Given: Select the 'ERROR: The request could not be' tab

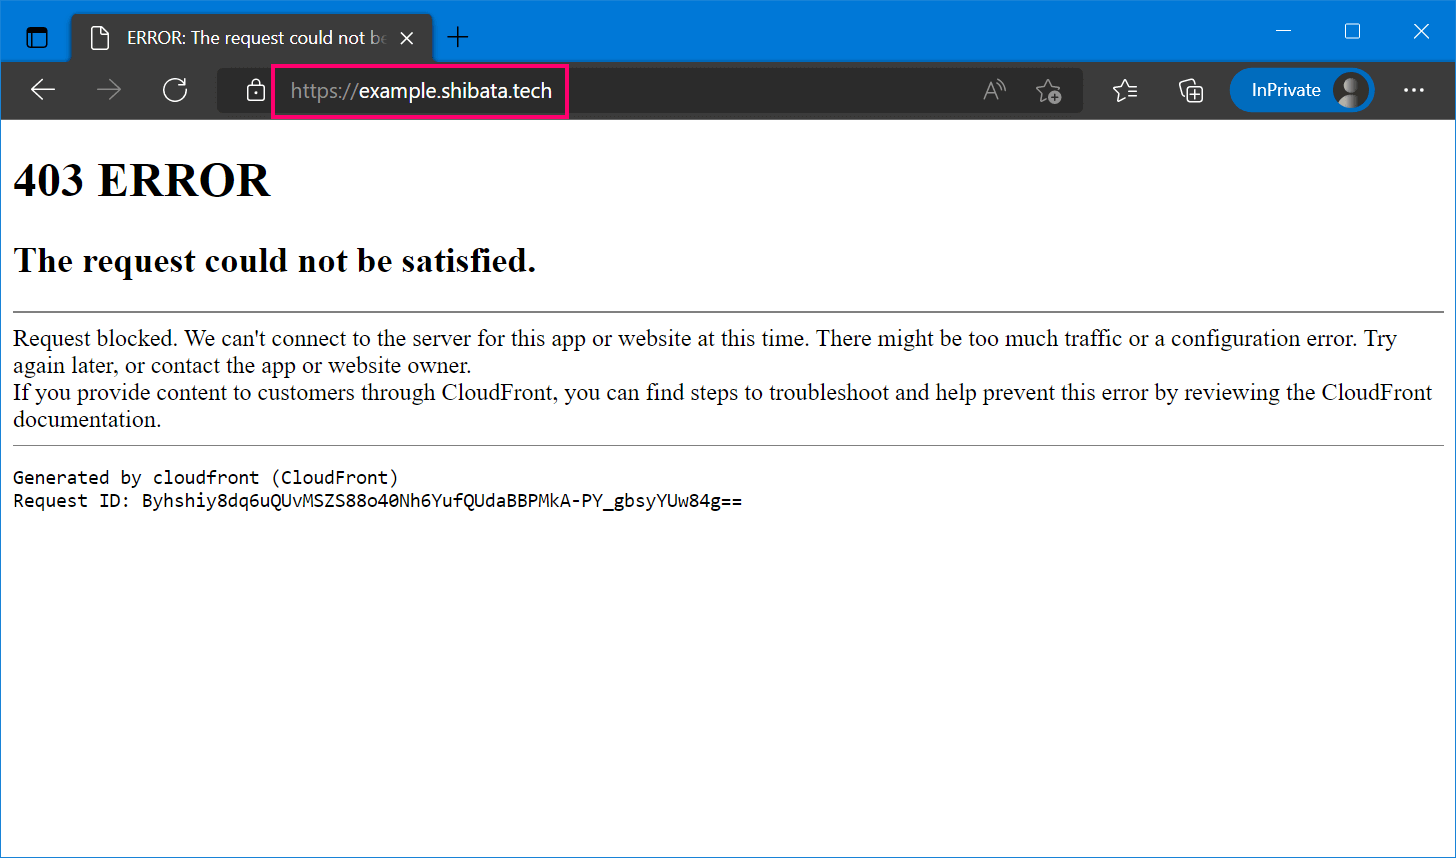Looking at the screenshot, I should point(252,38).
